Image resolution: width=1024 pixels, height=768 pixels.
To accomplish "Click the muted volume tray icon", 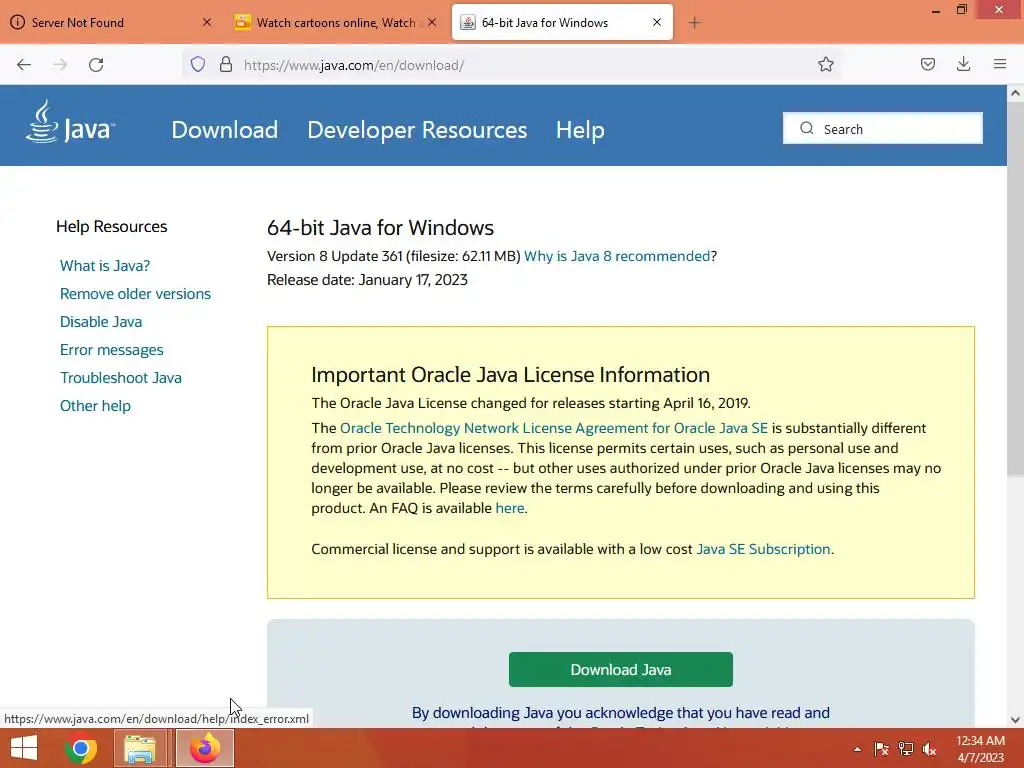I will 929,749.
